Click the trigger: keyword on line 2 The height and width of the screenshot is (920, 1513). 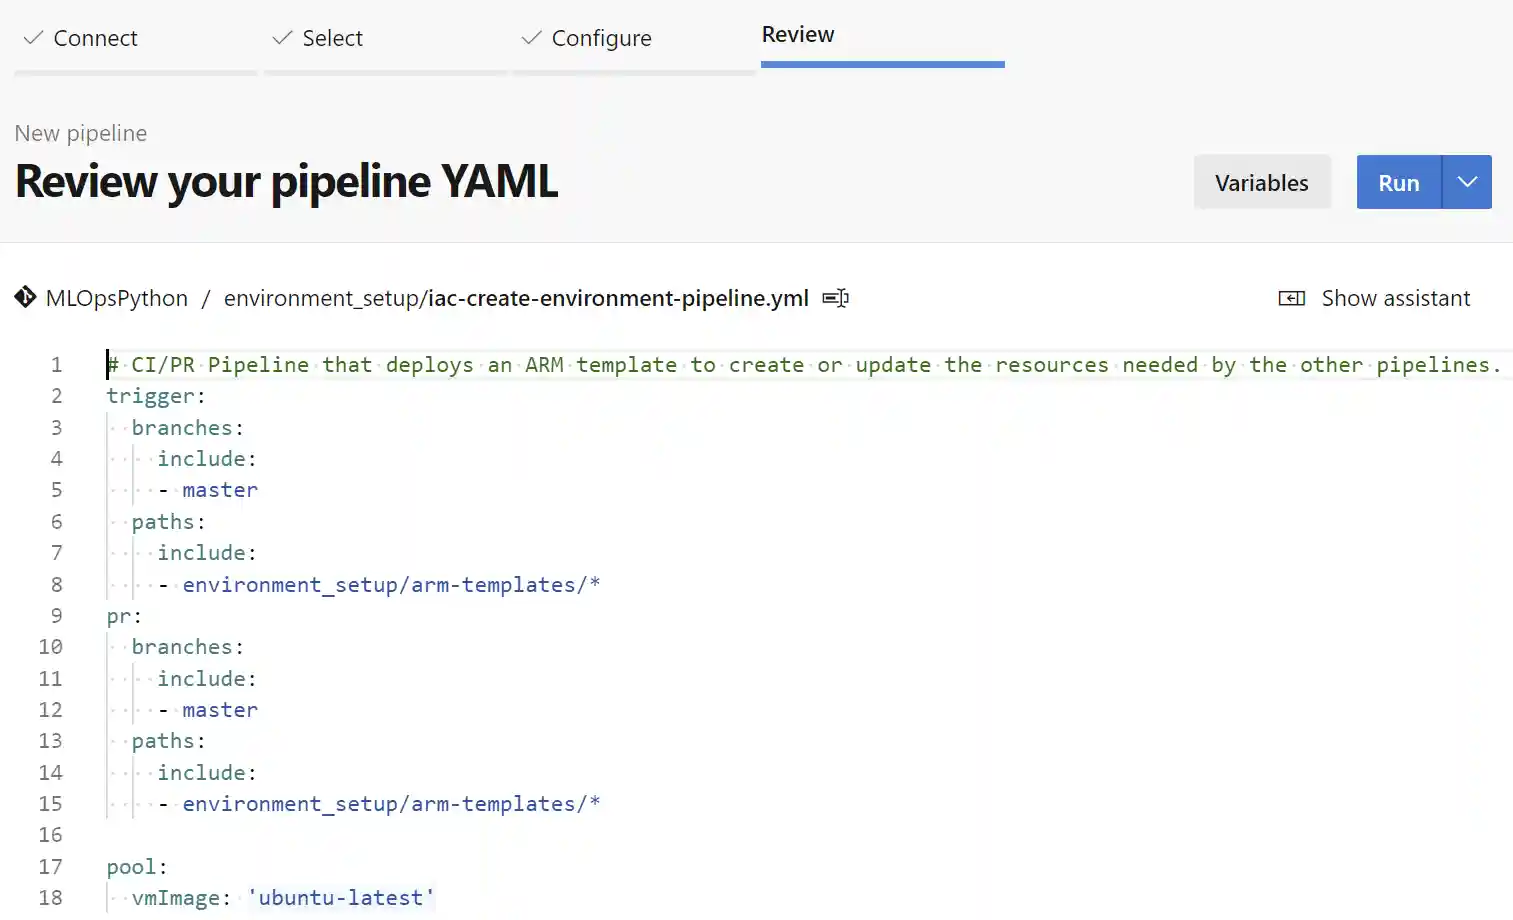point(155,396)
